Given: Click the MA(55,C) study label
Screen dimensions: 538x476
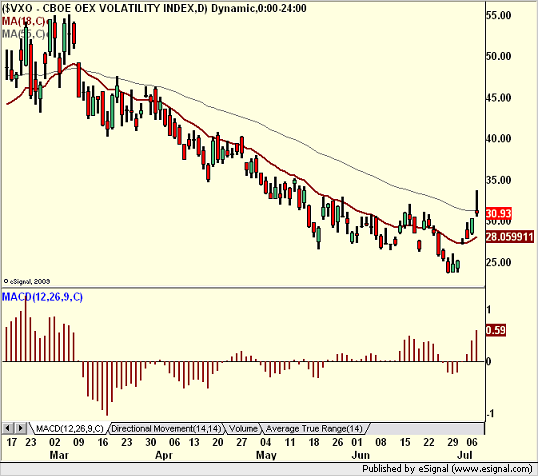Looking at the screenshot, I should (x=23, y=34).
